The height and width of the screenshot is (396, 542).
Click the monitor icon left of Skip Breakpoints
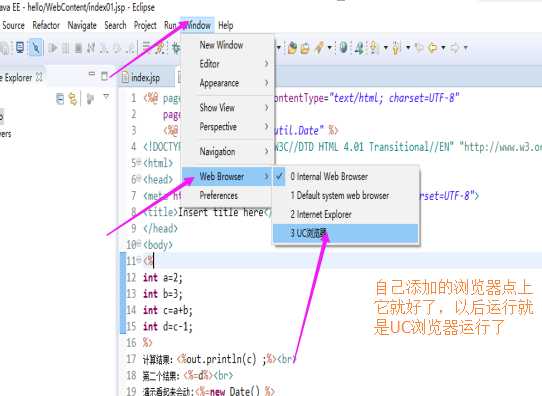[20, 48]
